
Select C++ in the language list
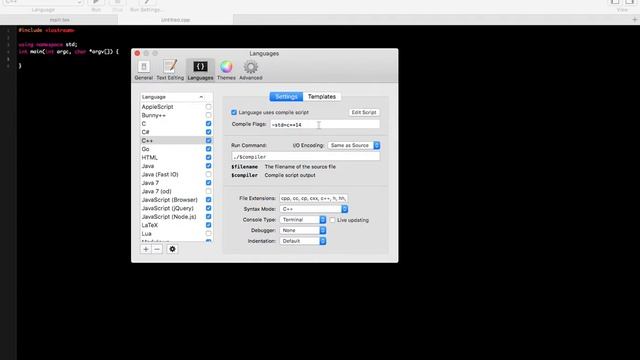tap(147, 141)
